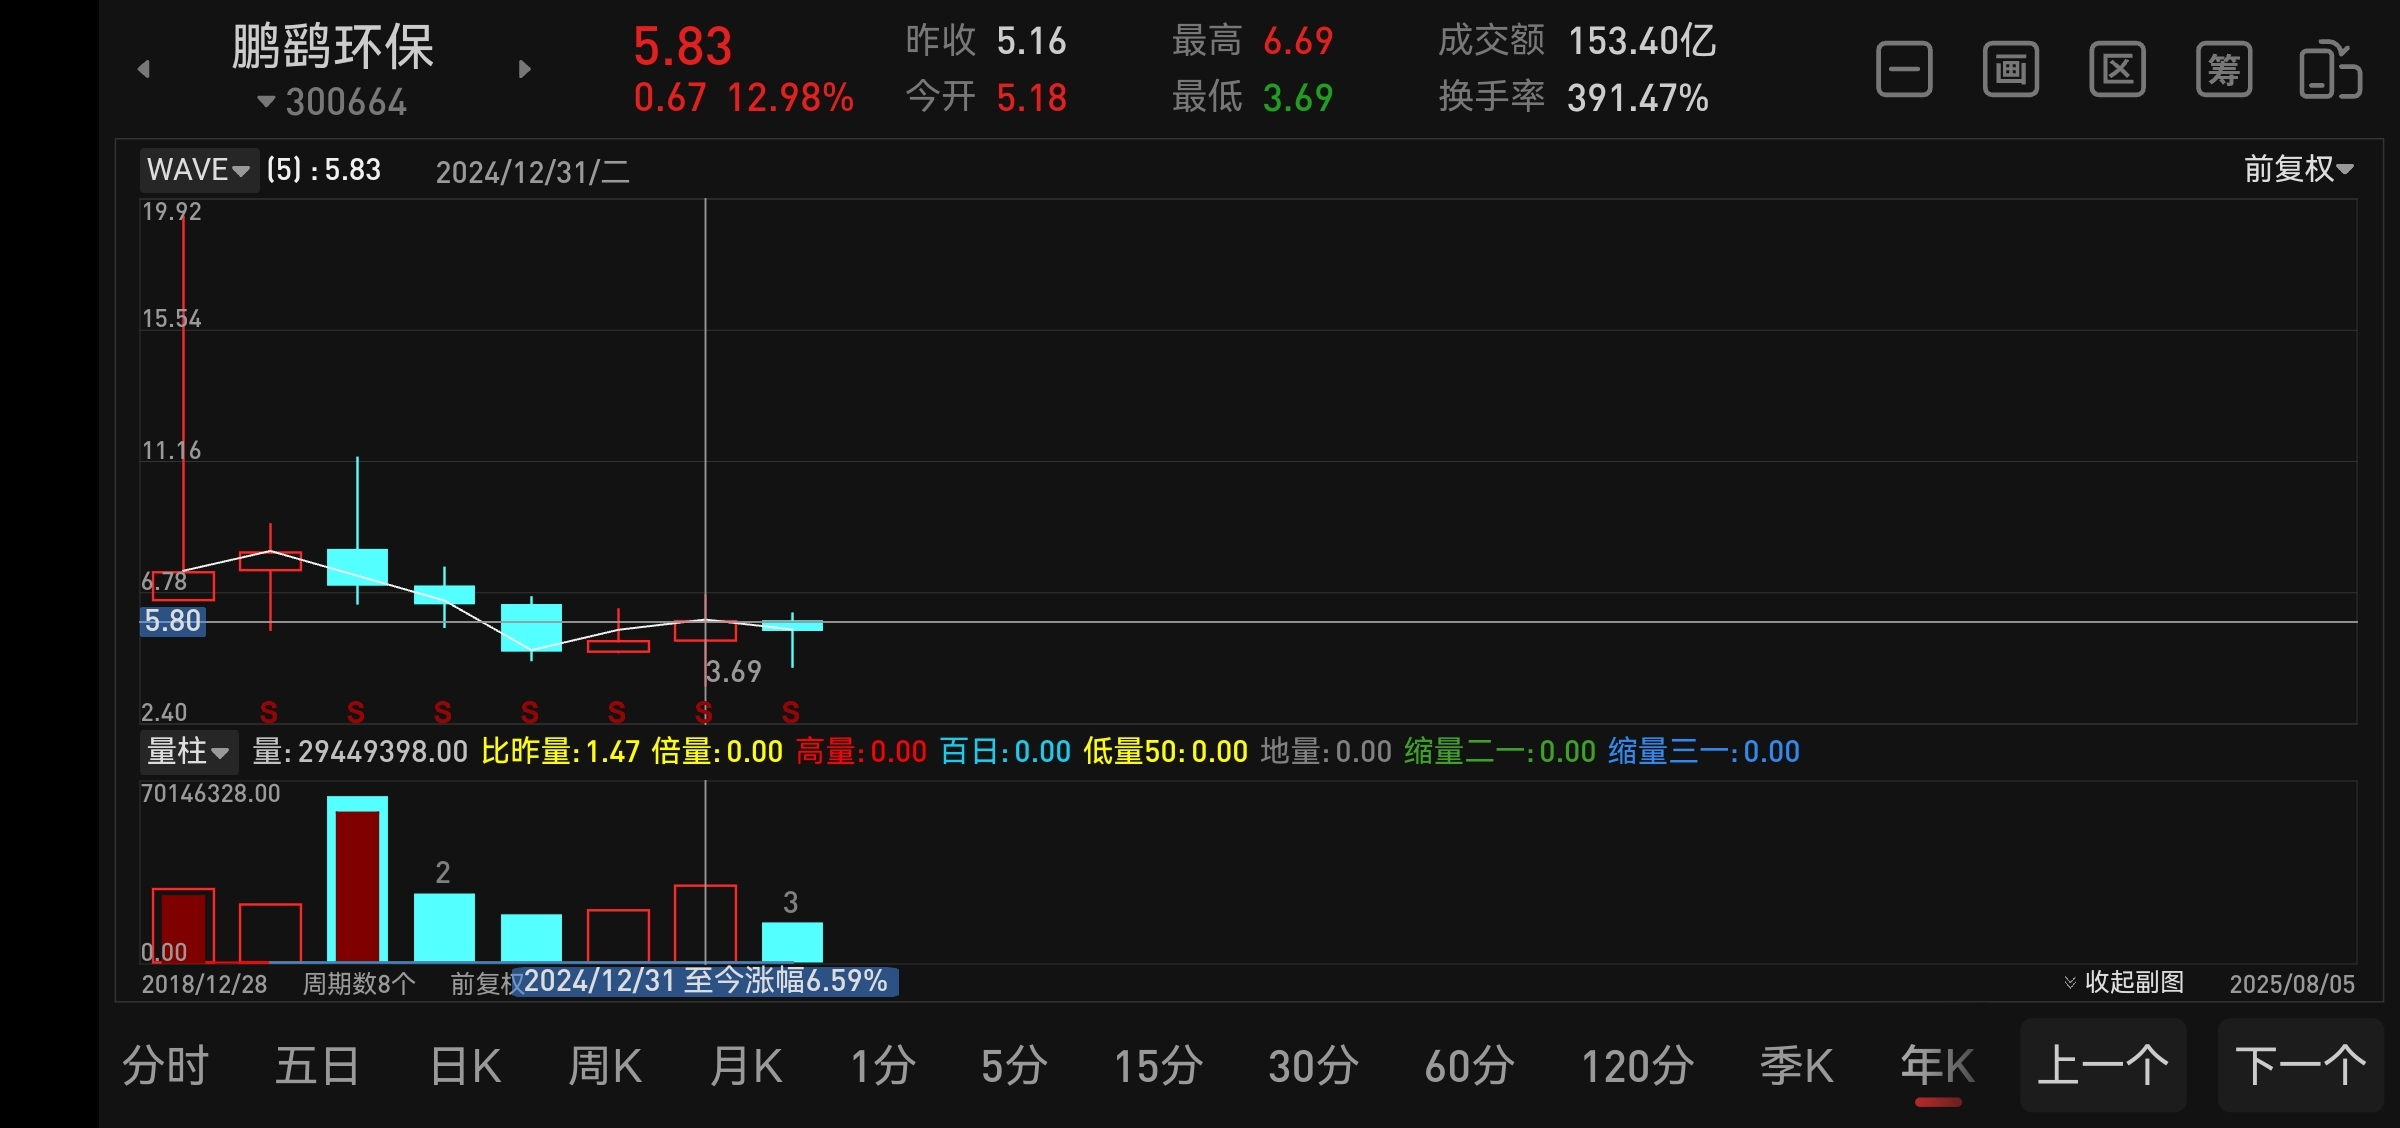Image resolution: width=2400 pixels, height=1128 pixels.
Task: Tap the 周期数8个 label
Action: pyautogui.click(x=359, y=984)
